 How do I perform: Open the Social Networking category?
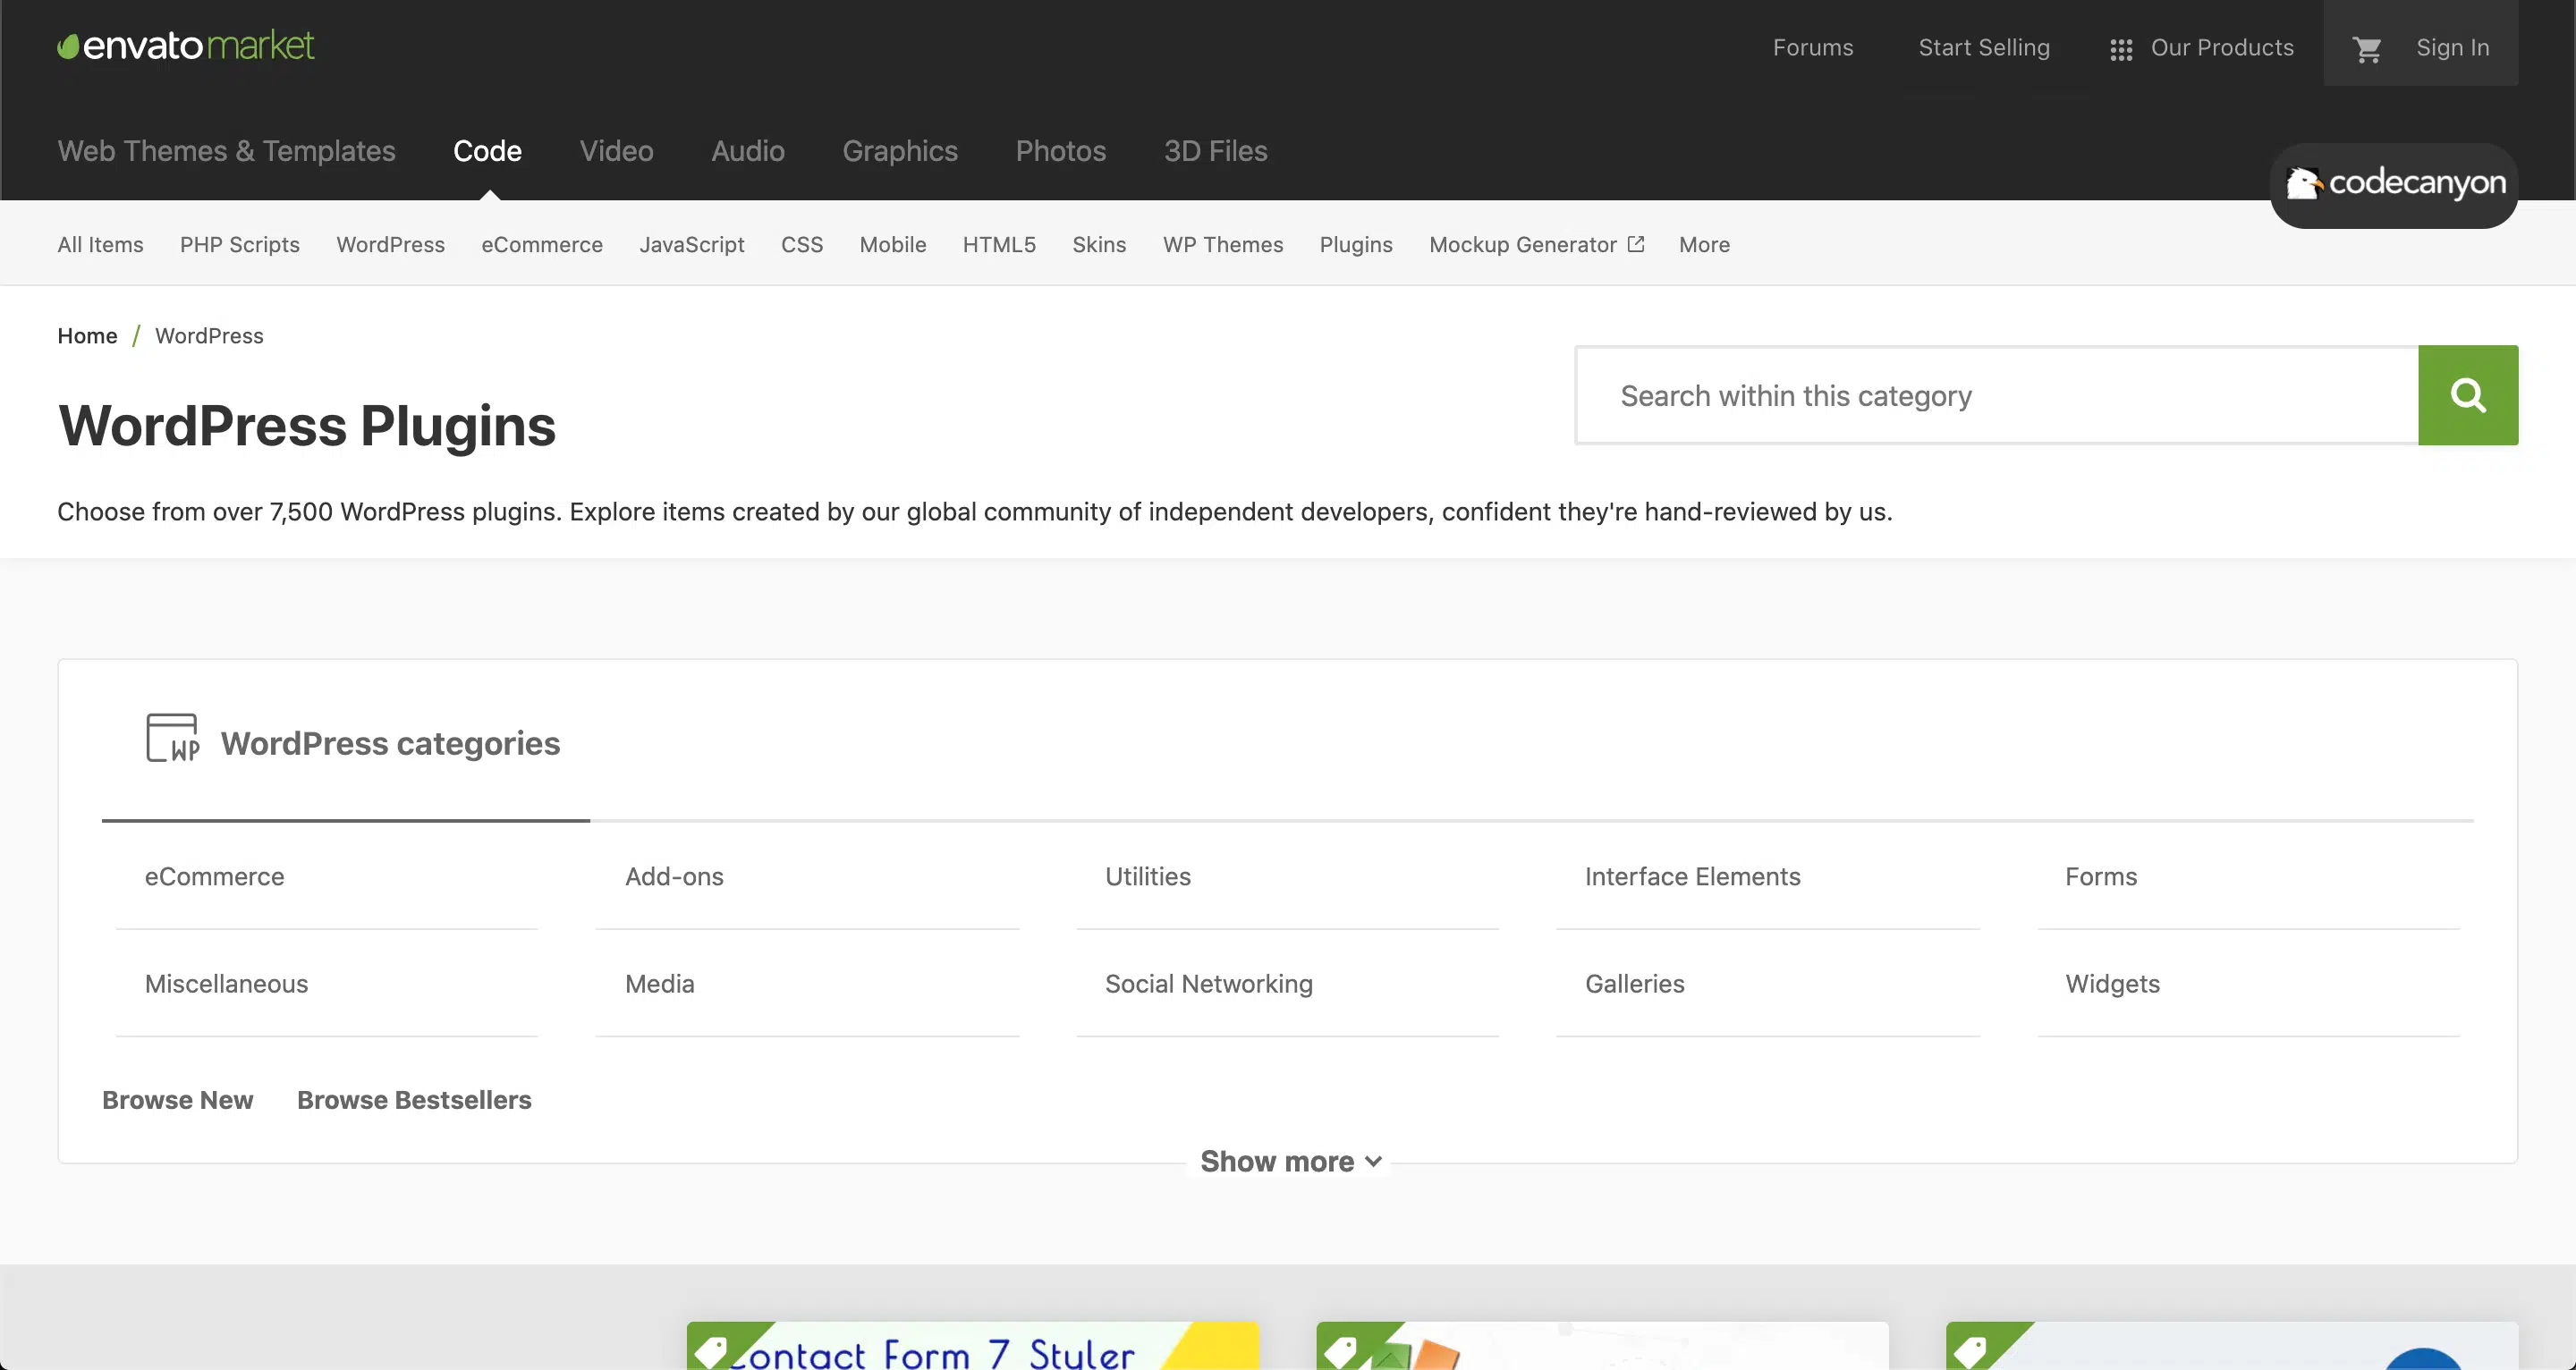[x=1208, y=984]
